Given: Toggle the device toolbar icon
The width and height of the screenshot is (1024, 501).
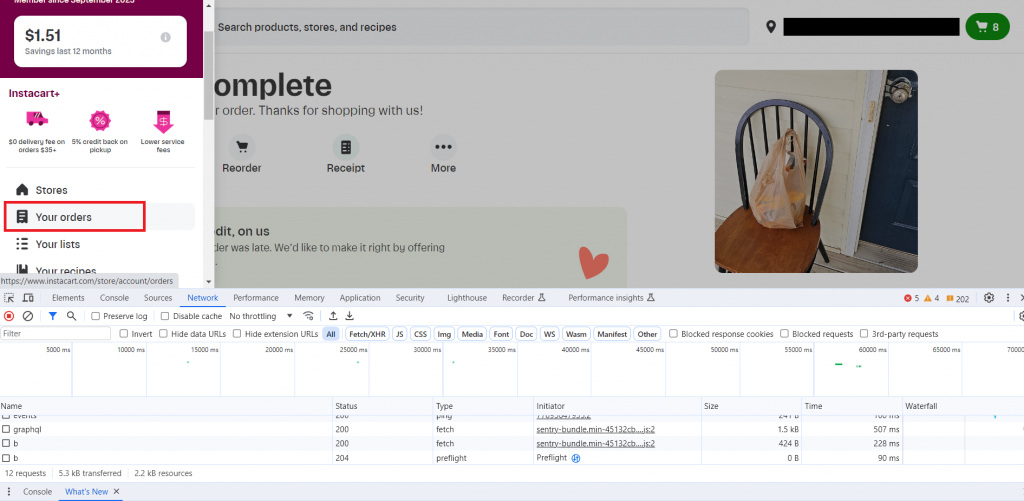Looking at the screenshot, I should 28,298.
